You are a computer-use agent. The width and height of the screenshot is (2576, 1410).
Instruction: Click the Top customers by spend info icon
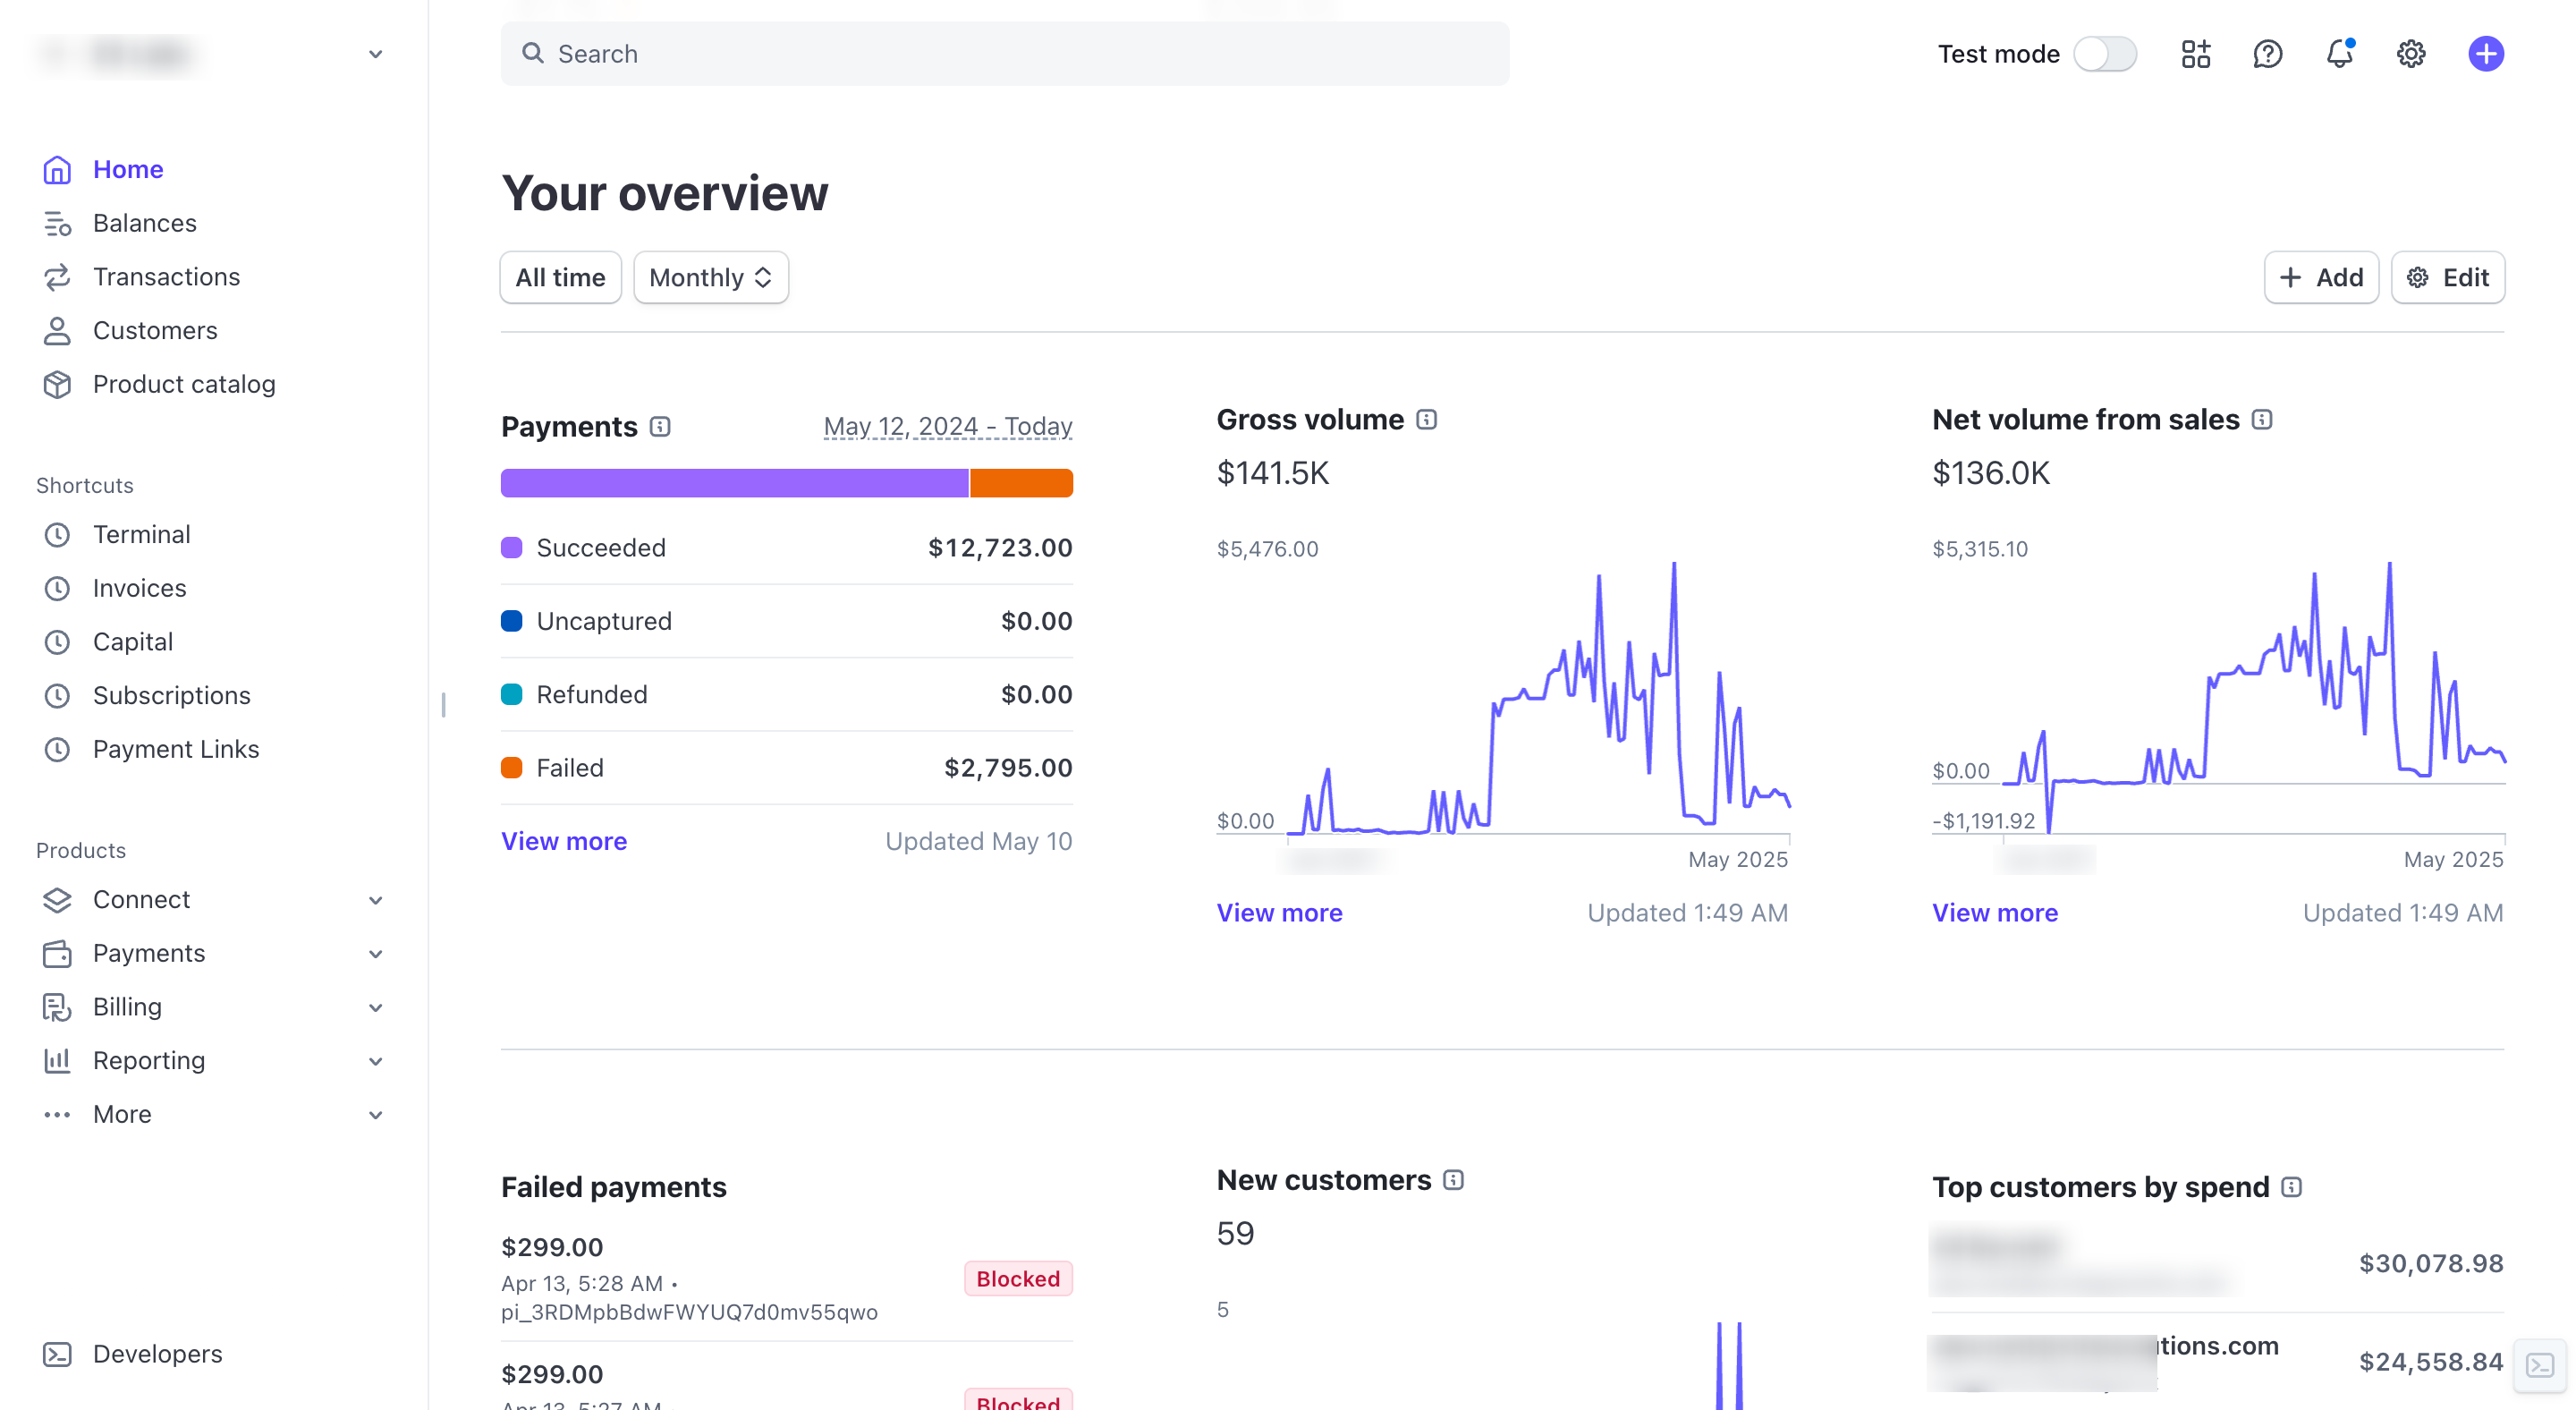2292,1187
